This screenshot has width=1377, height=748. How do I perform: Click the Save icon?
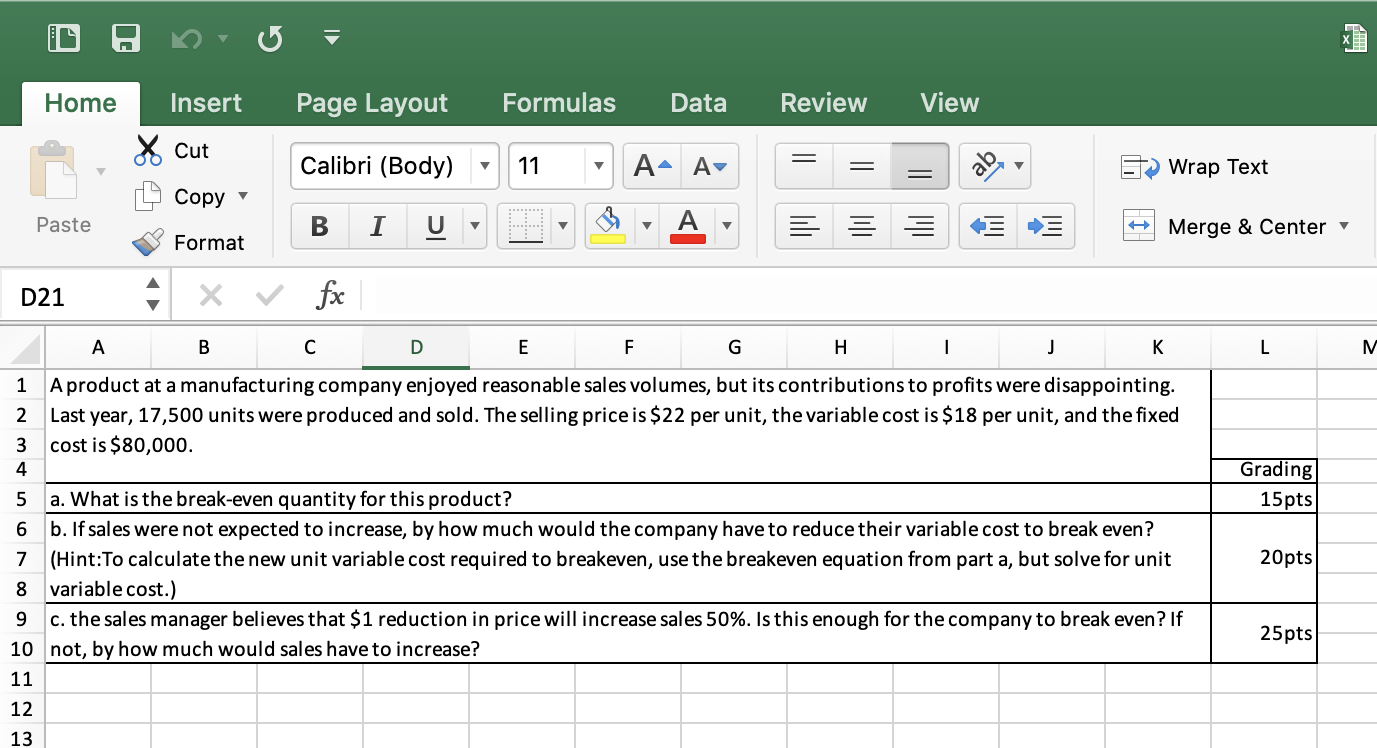[x=126, y=37]
